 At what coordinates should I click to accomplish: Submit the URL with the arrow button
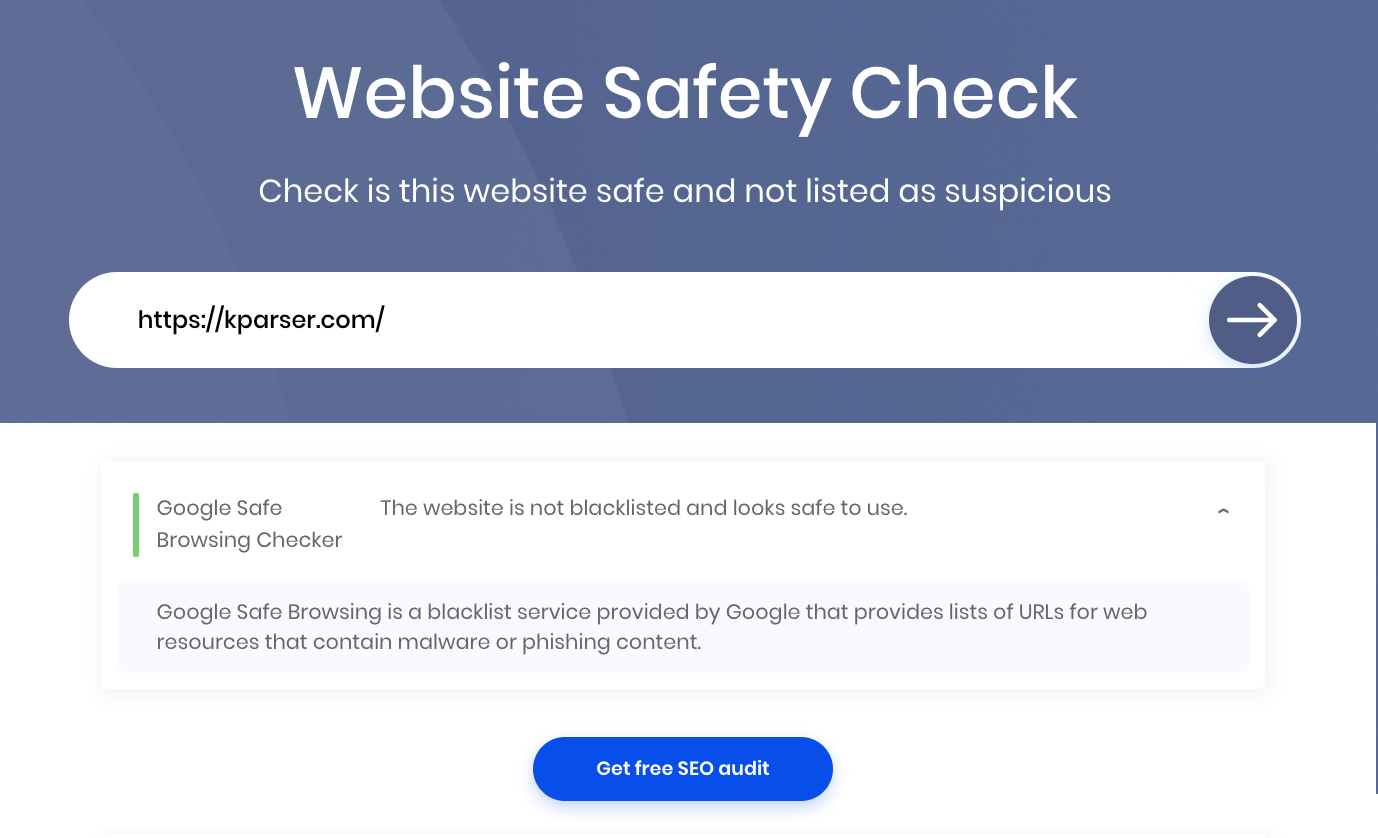tap(1253, 320)
